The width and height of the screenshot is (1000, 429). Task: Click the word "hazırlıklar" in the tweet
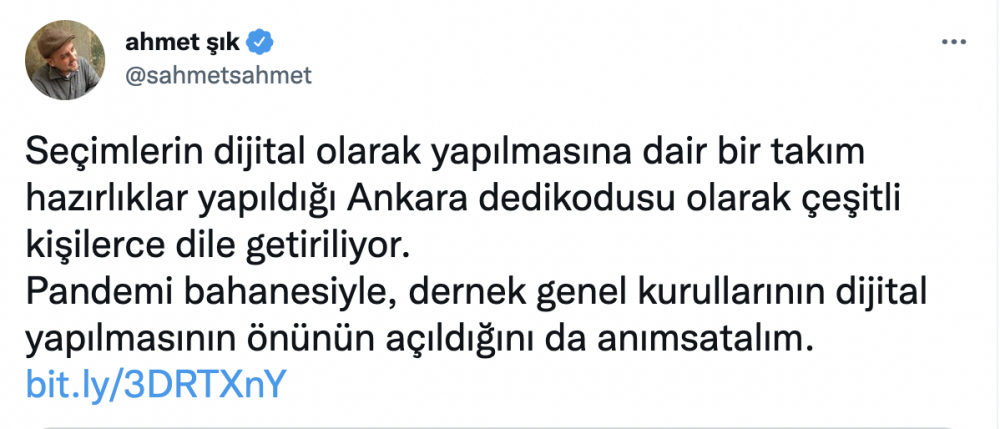point(108,199)
